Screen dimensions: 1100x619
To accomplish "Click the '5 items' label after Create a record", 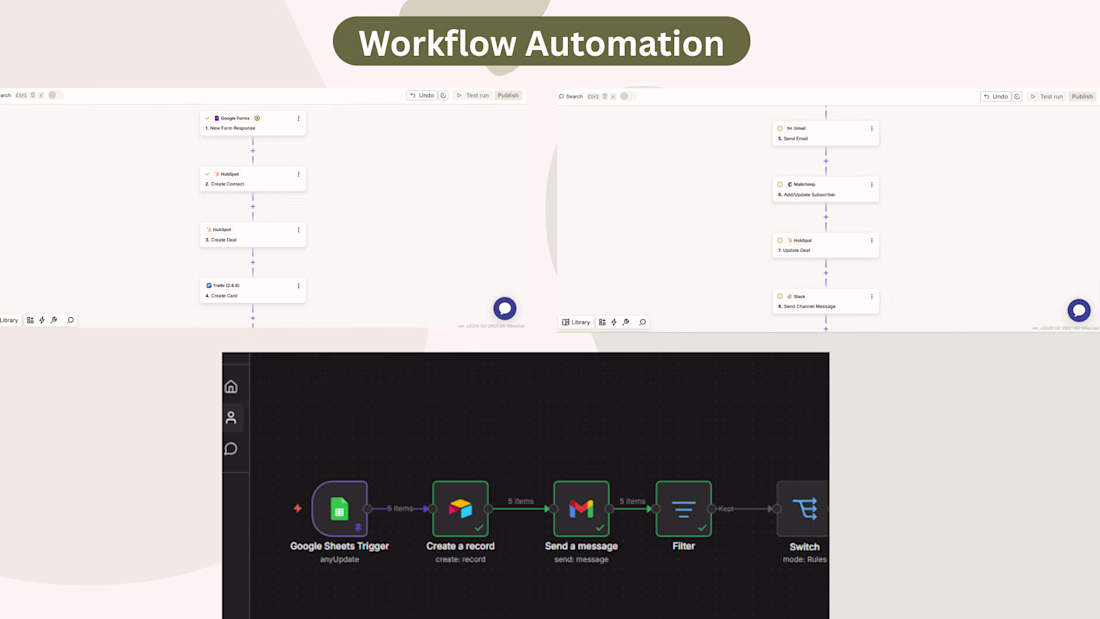I will [x=521, y=501].
